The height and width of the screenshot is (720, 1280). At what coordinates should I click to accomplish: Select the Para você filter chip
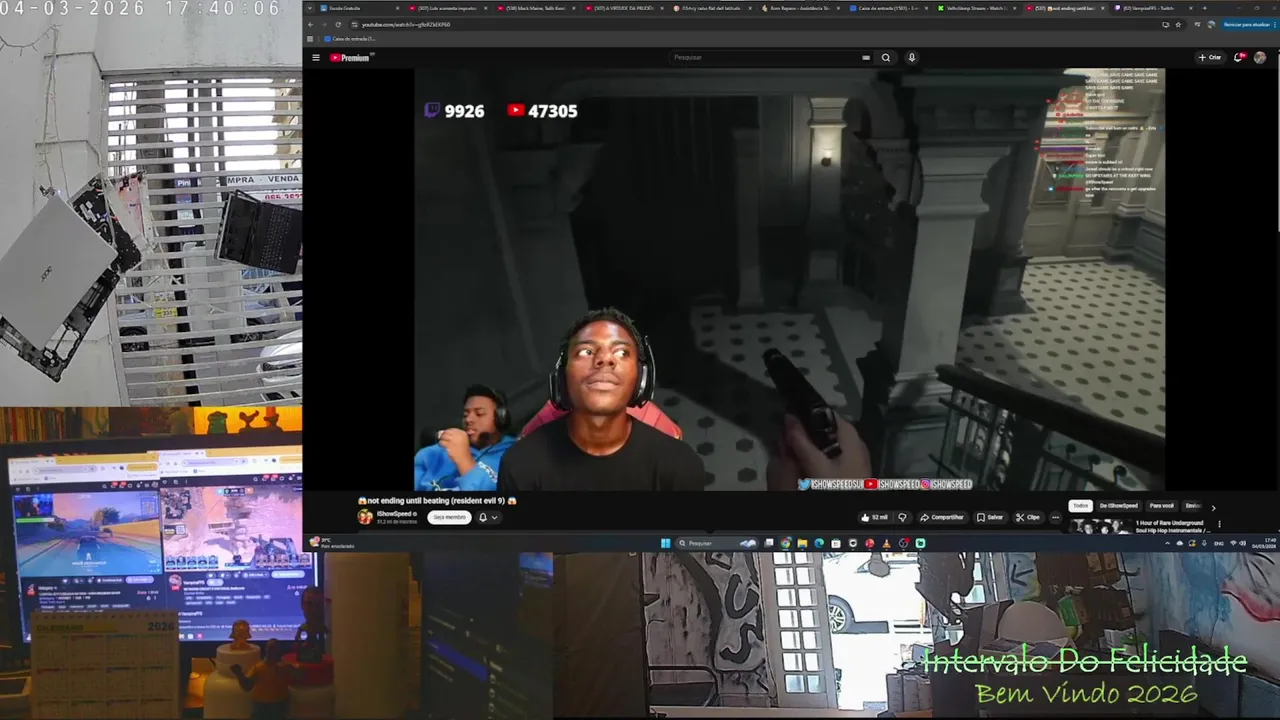click(1162, 506)
